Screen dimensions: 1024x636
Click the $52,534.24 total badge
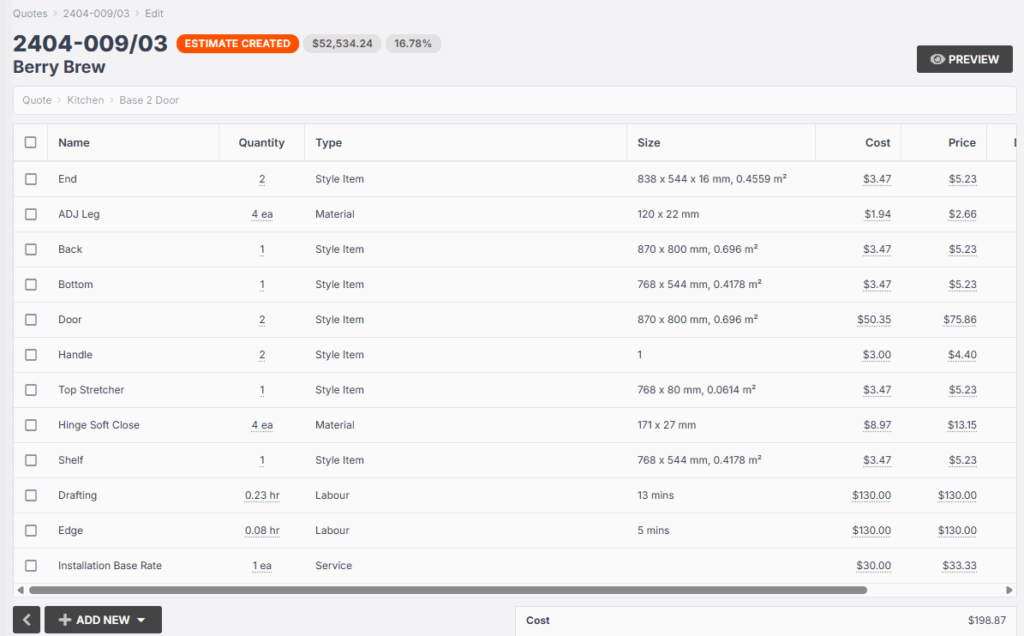[x=342, y=44]
